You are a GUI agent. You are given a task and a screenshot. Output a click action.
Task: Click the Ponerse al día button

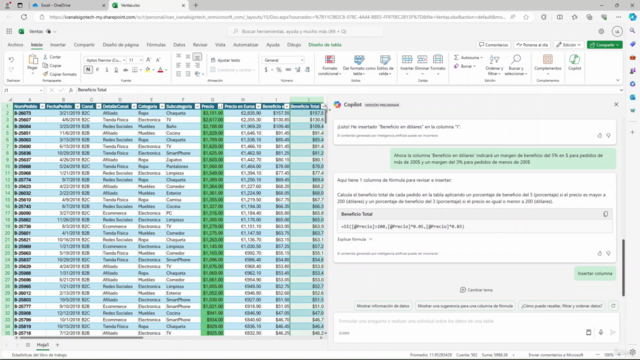point(532,45)
